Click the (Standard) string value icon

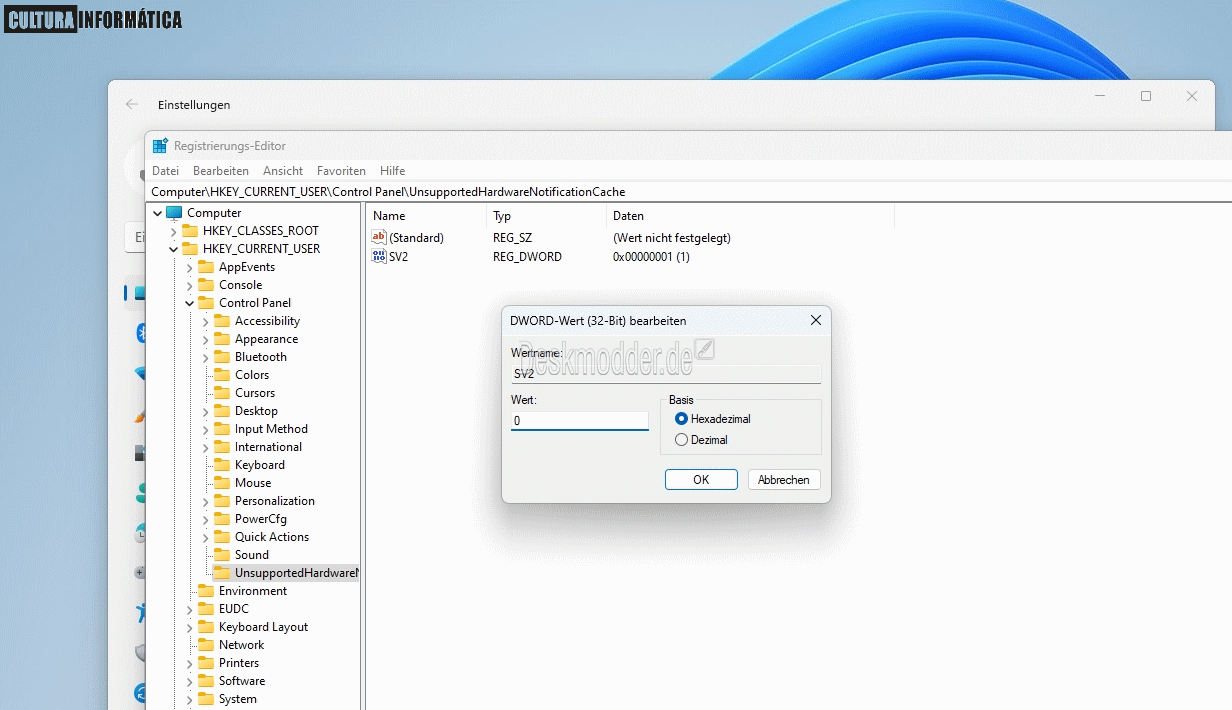point(379,238)
